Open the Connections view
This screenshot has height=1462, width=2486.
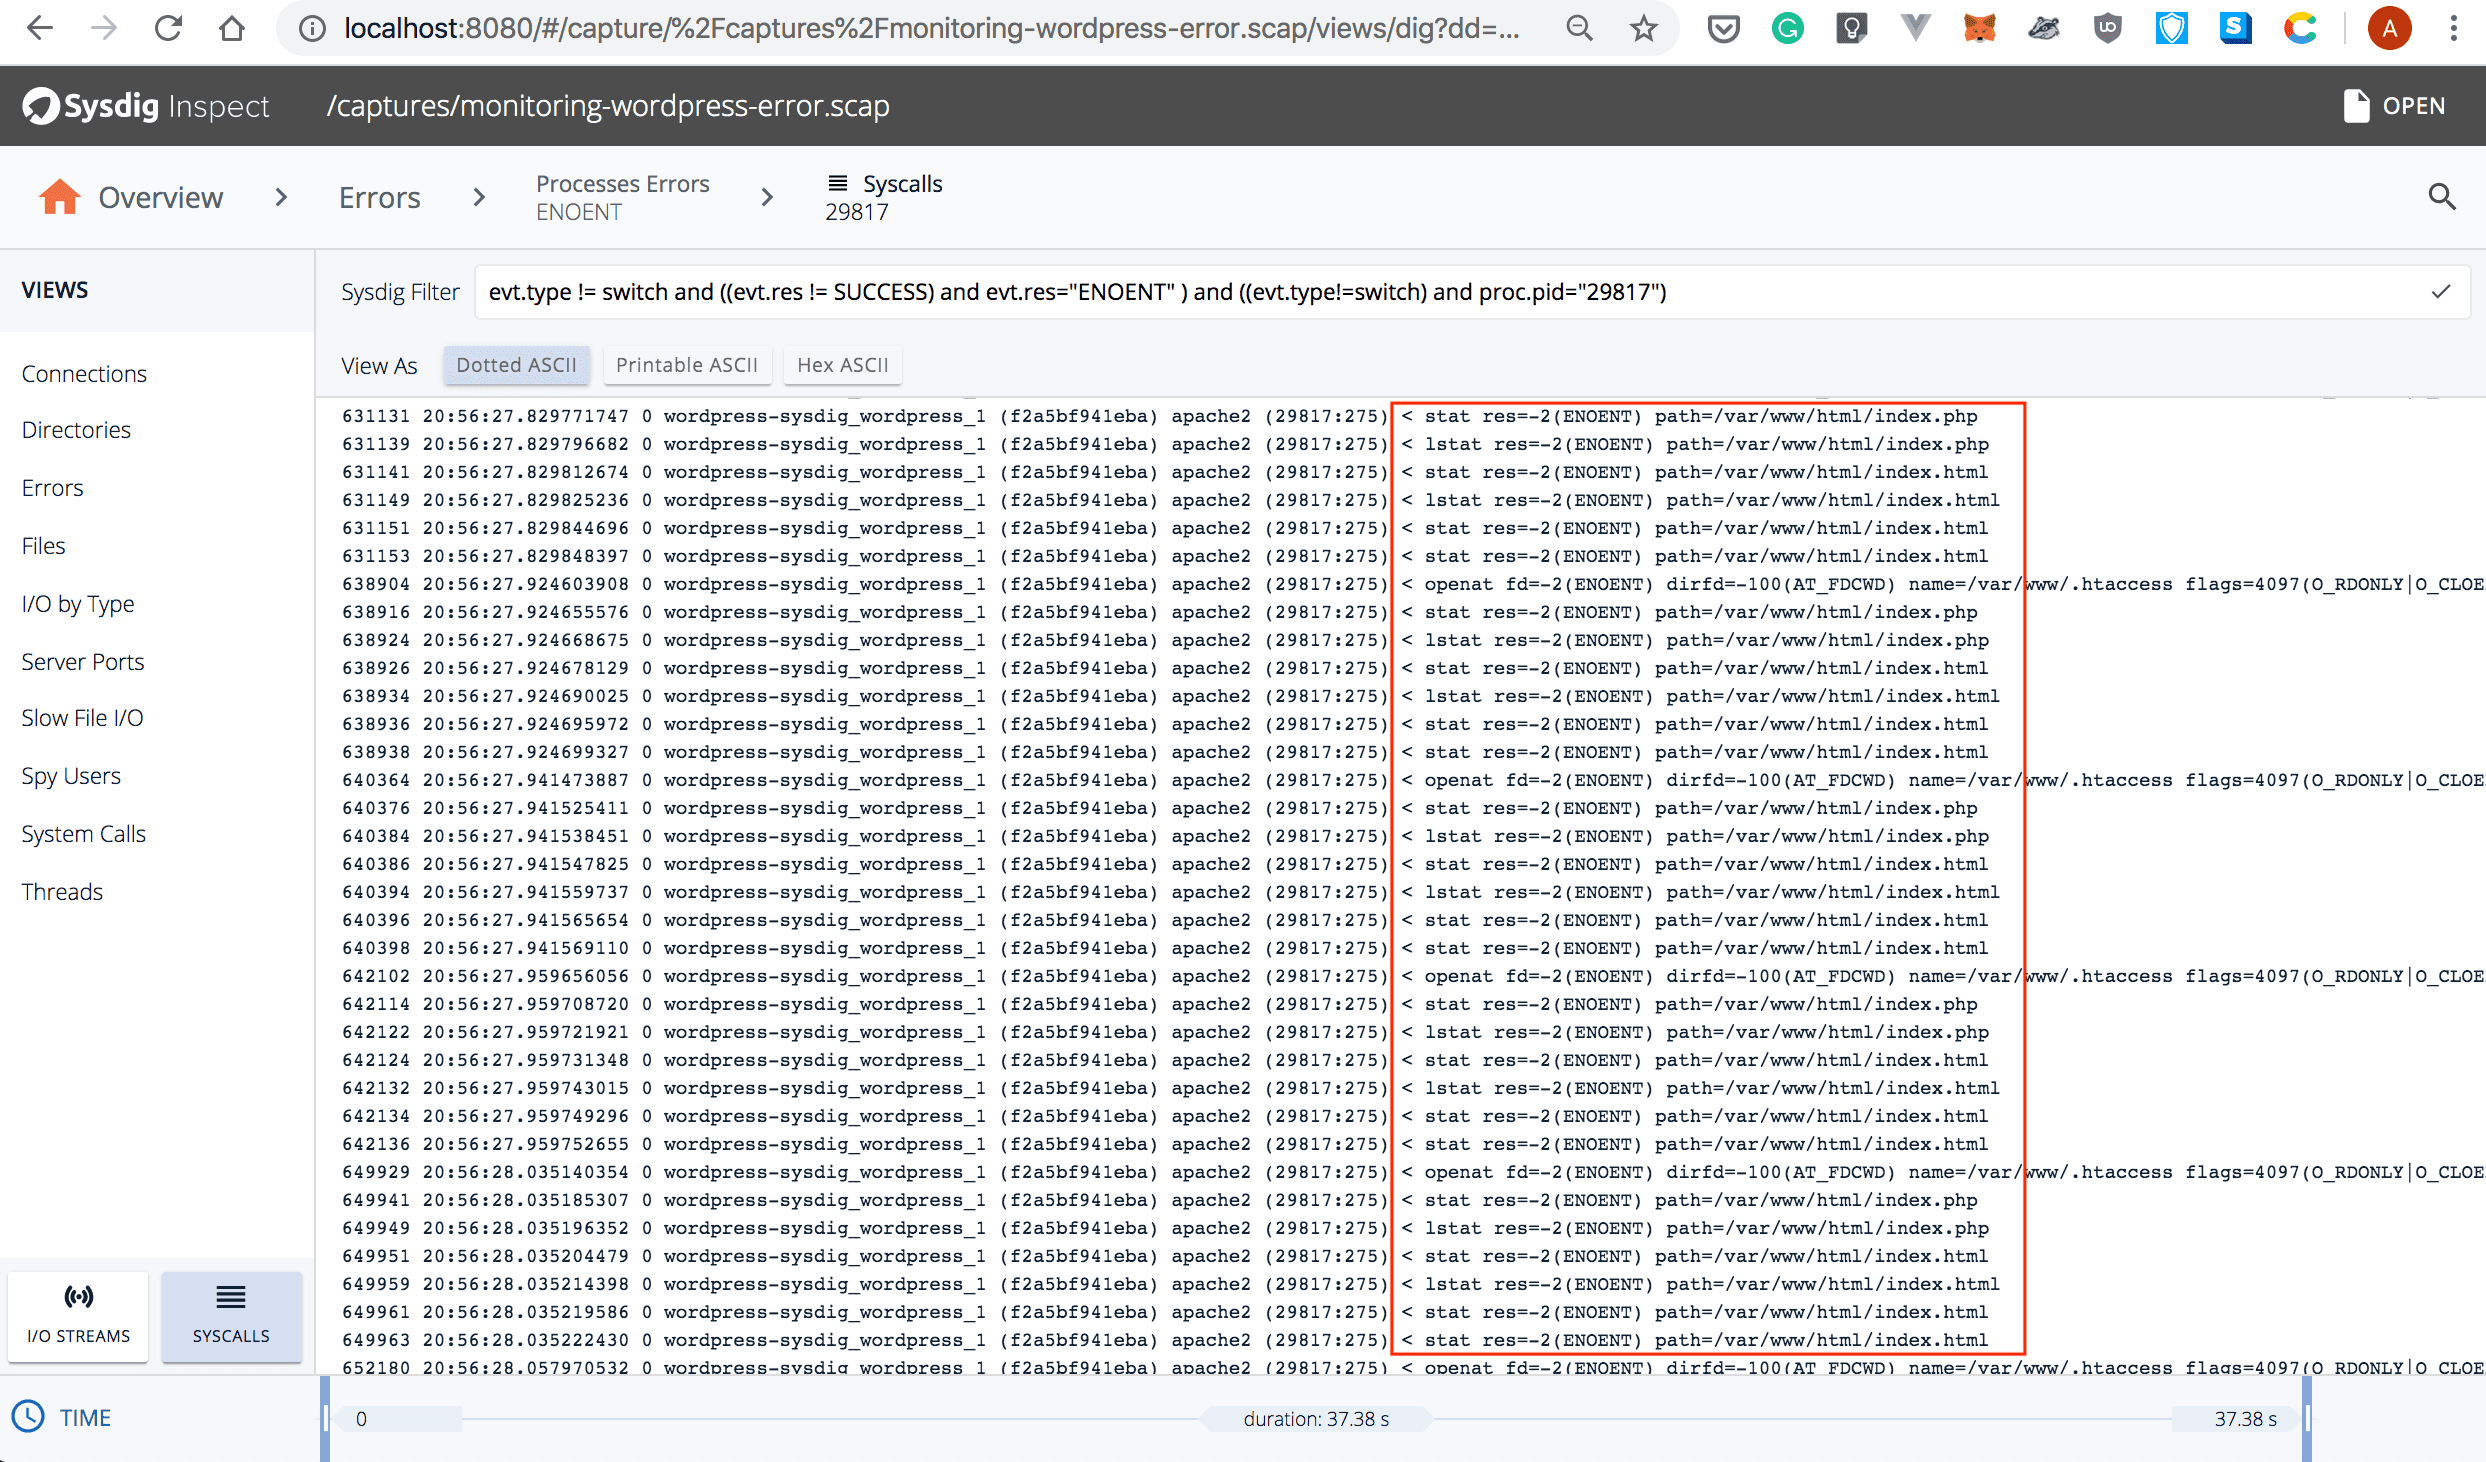pyautogui.click(x=84, y=374)
